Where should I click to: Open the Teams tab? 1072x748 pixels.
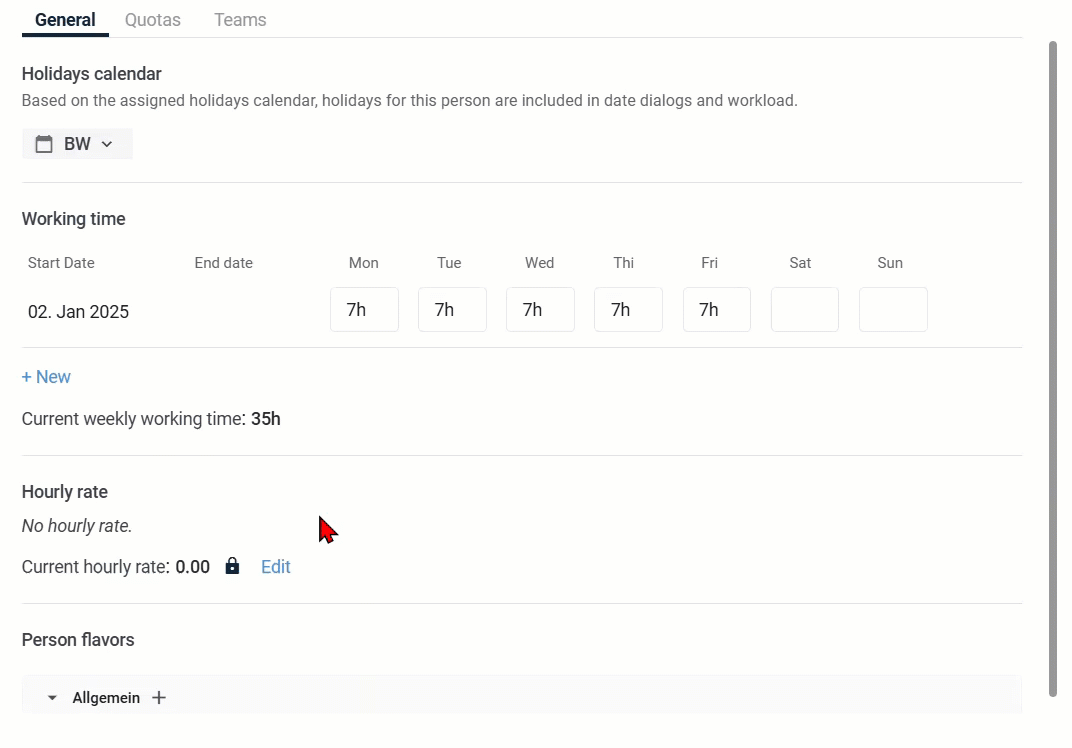tap(240, 20)
